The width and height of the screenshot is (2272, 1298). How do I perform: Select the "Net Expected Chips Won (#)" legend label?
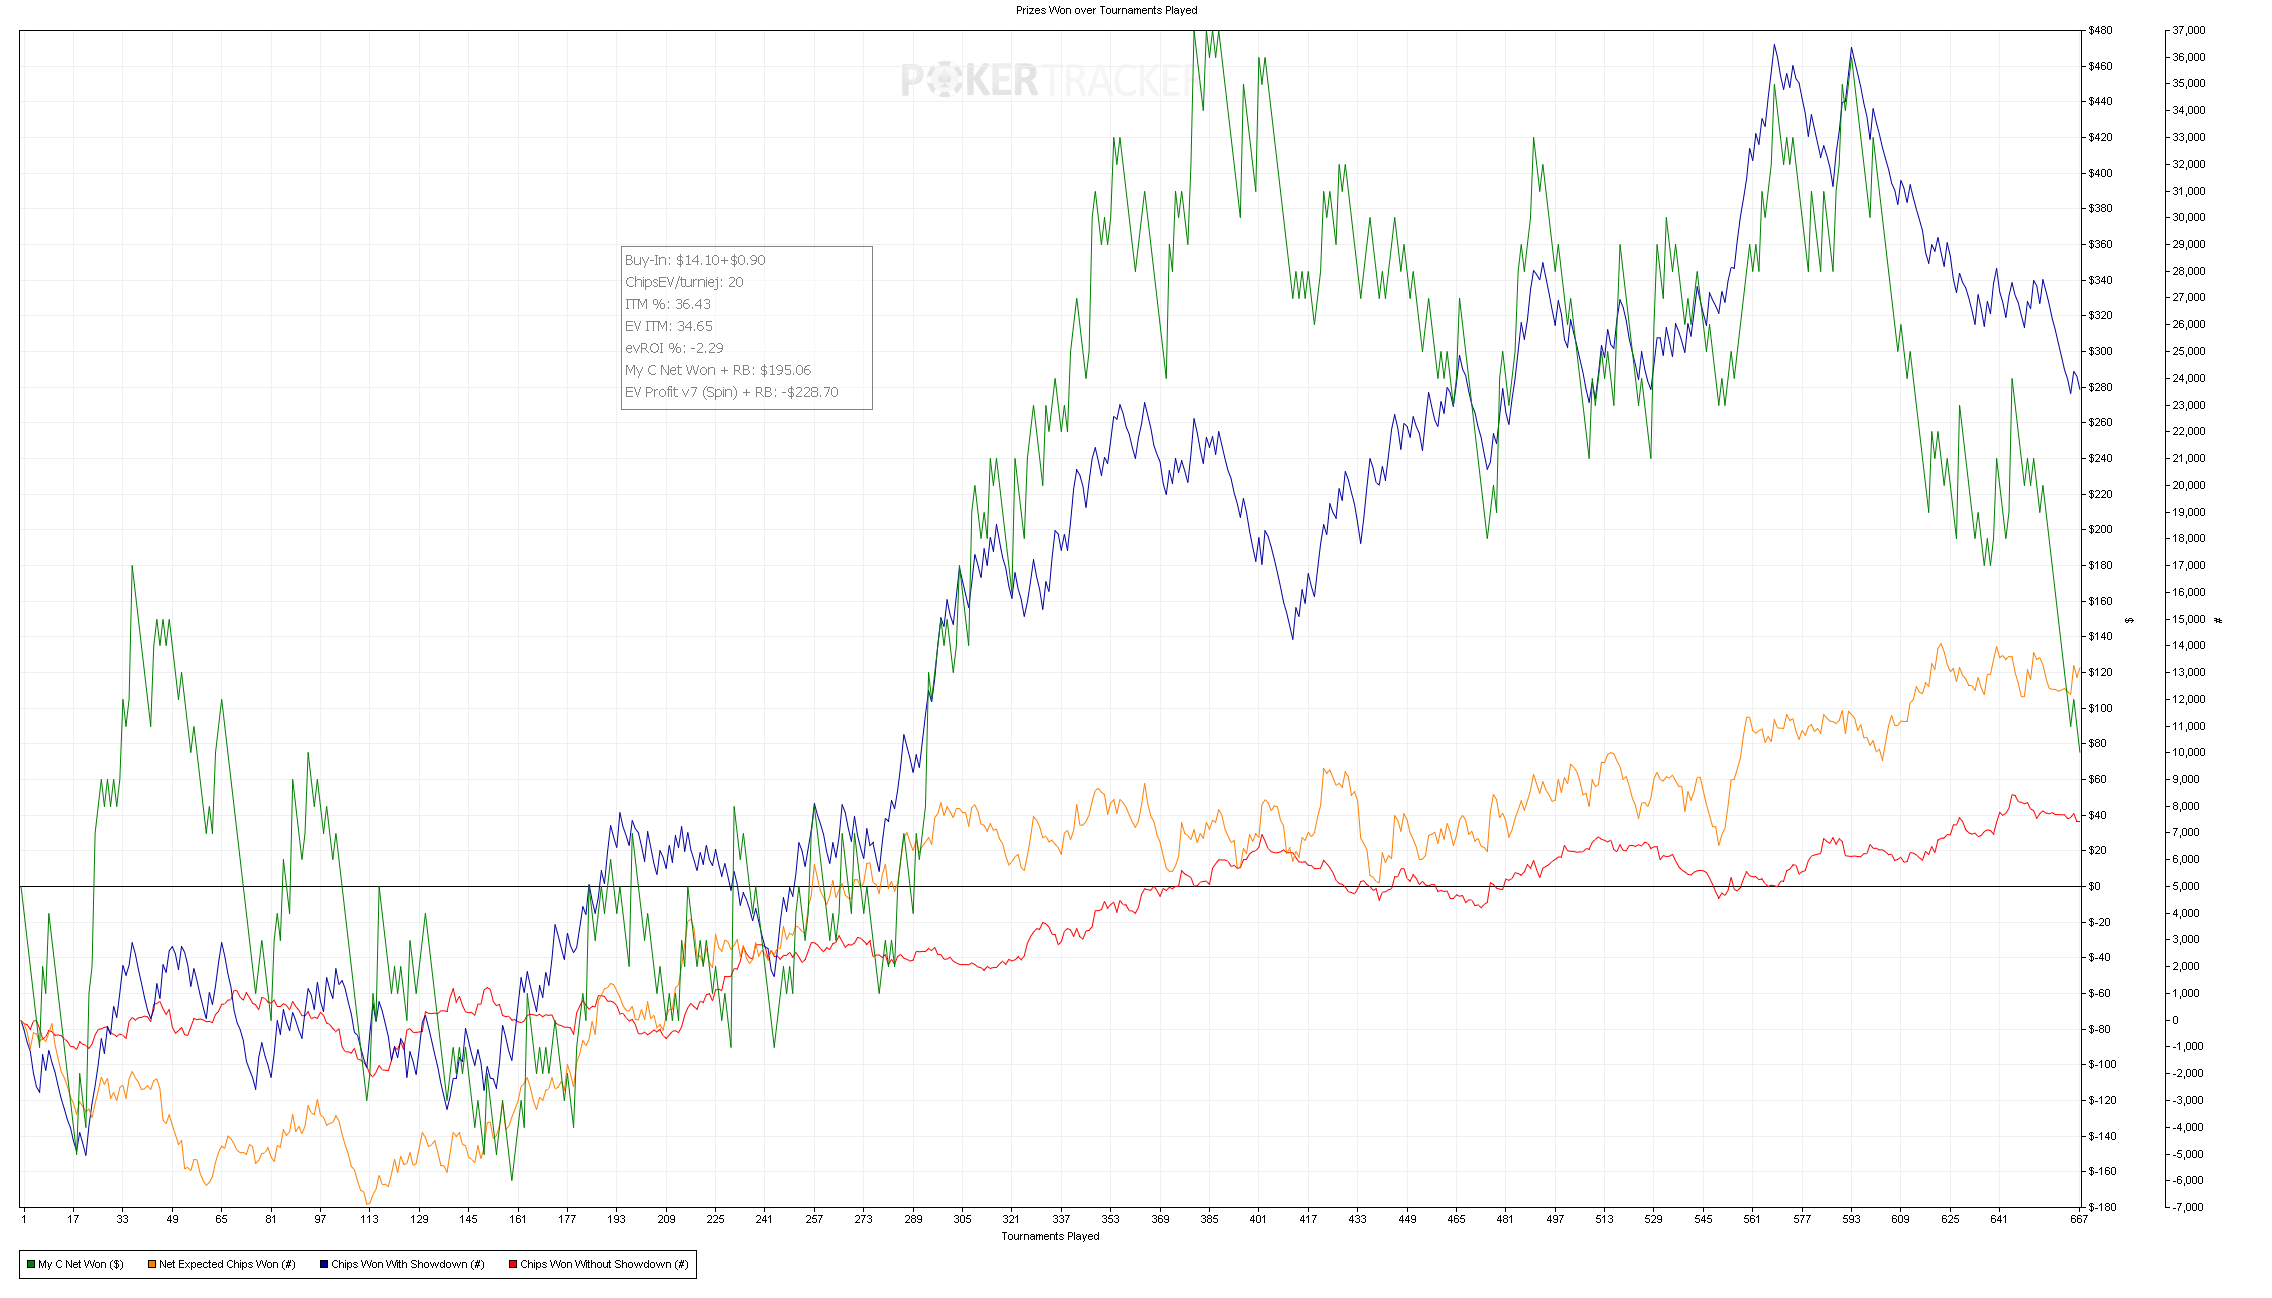(x=227, y=1264)
